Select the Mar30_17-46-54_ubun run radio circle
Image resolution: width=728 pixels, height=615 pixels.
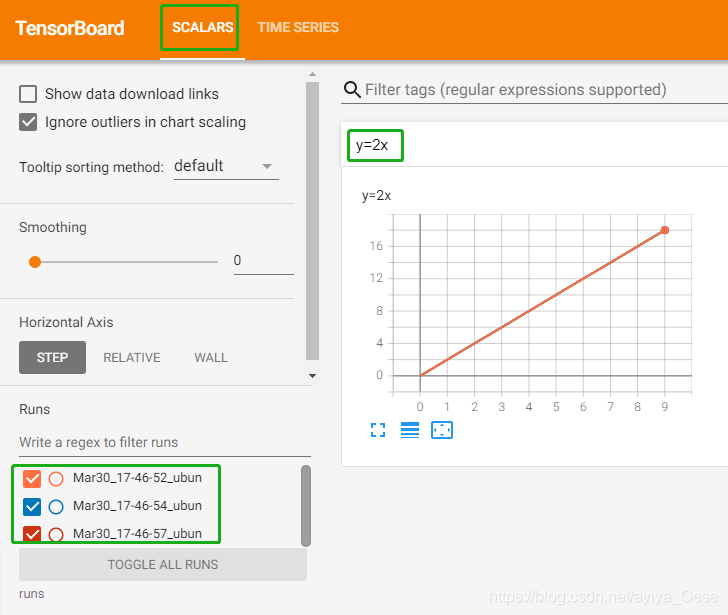click(x=56, y=507)
